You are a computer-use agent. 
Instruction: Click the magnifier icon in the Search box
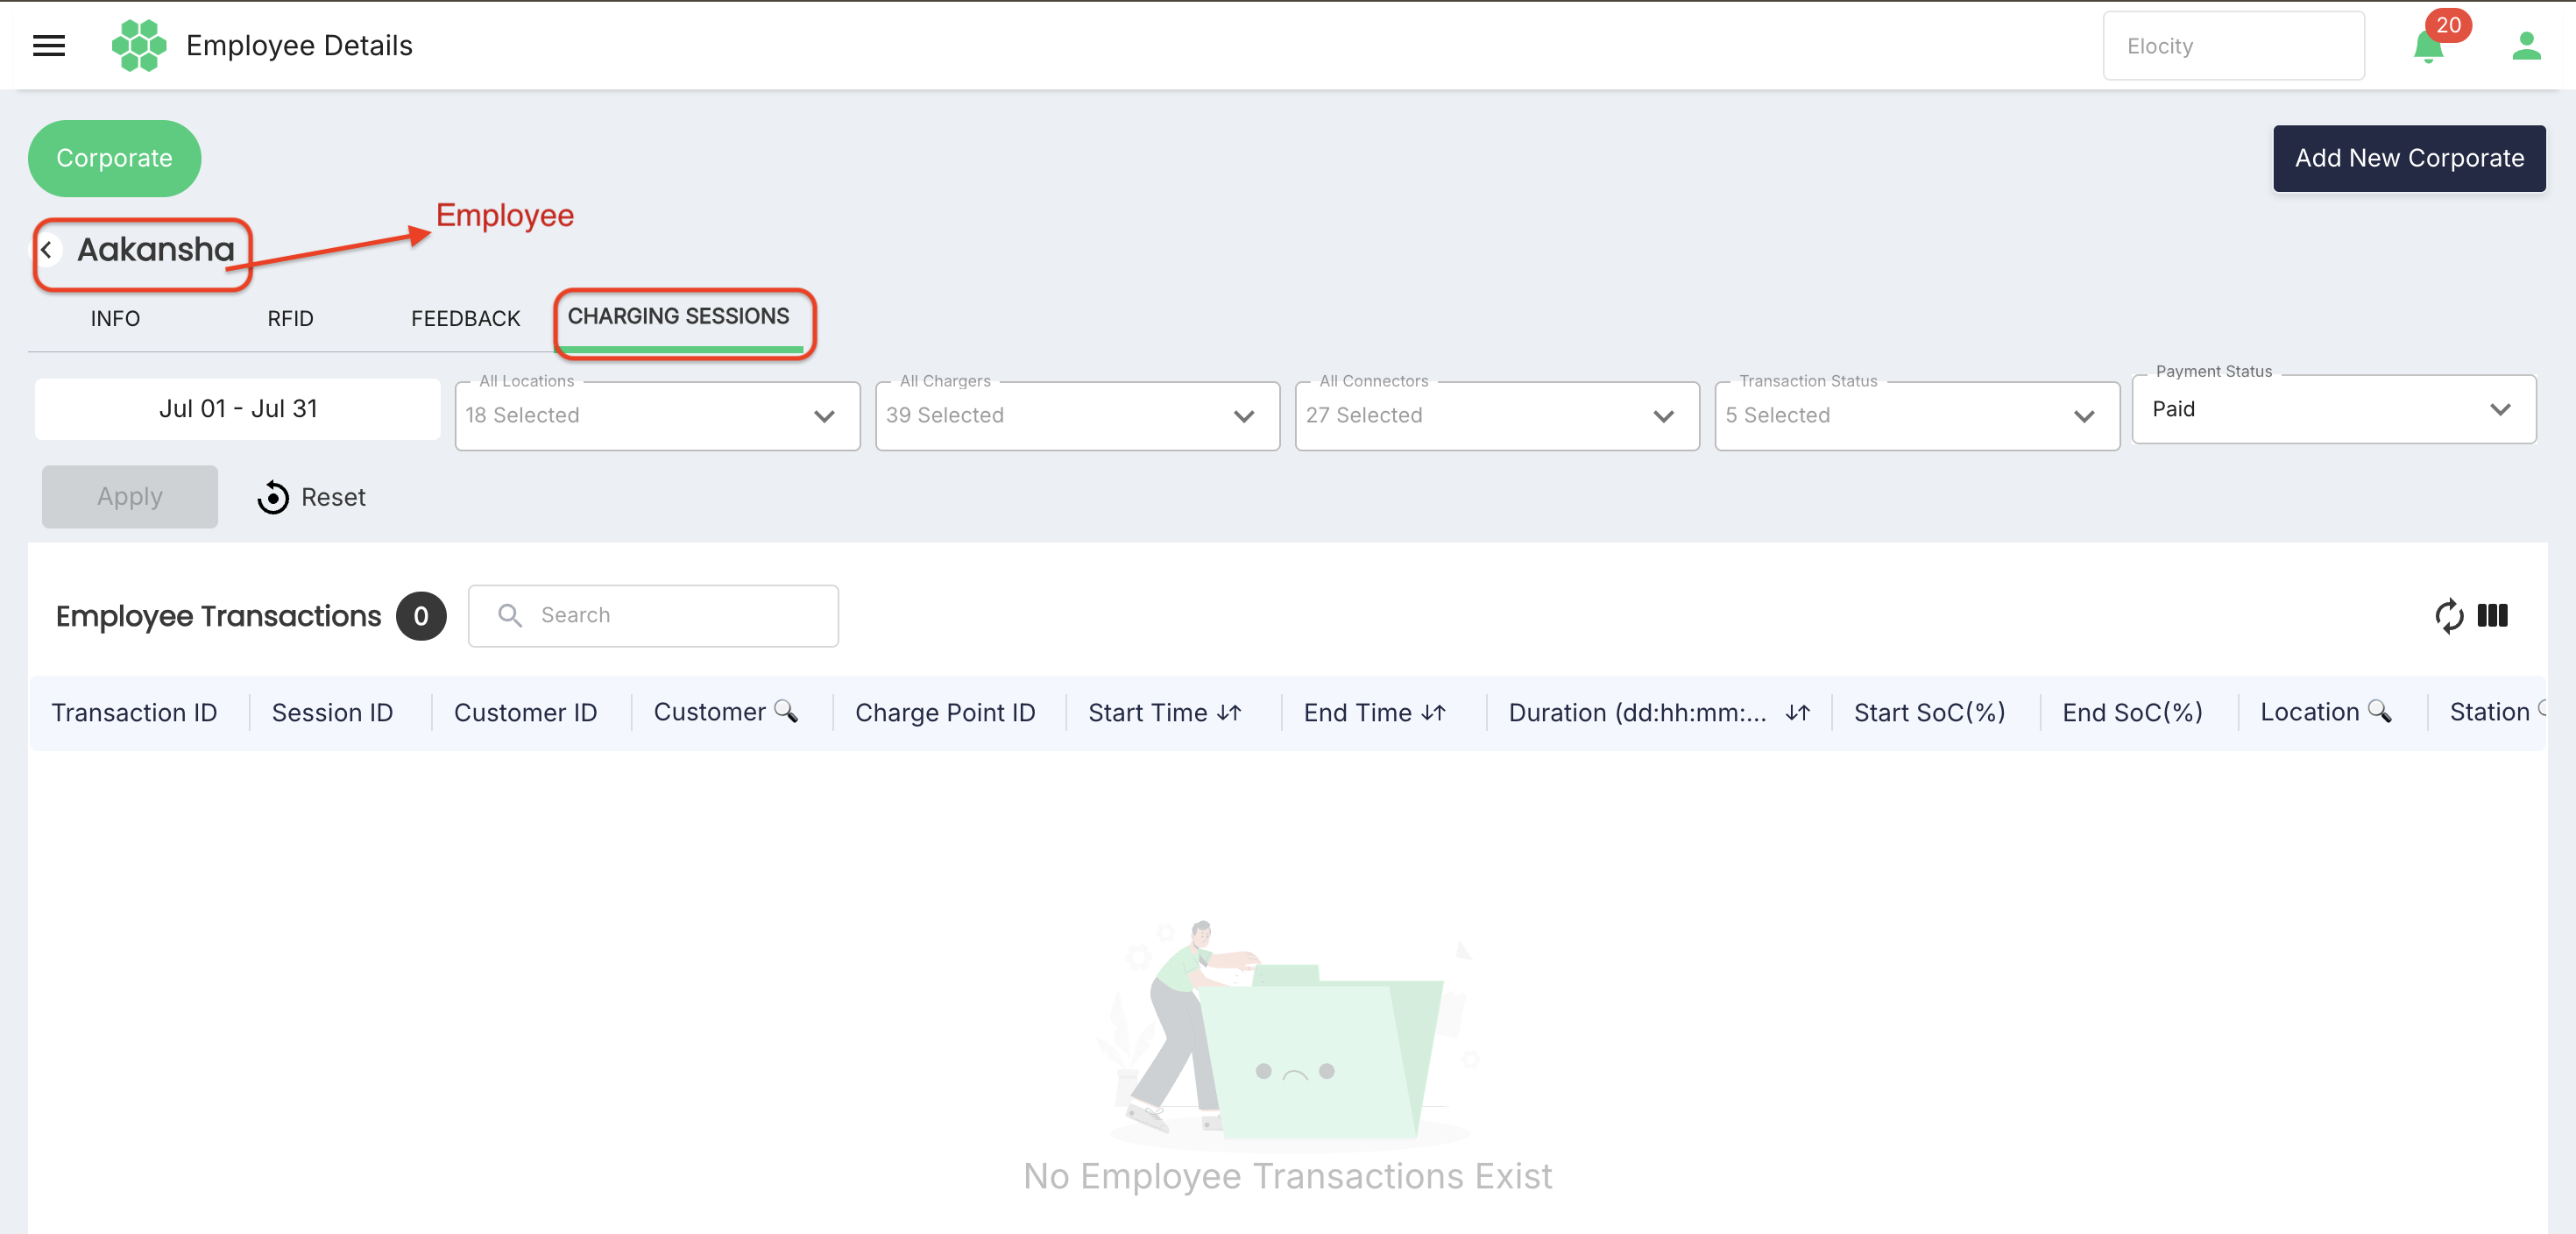(x=510, y=615)
